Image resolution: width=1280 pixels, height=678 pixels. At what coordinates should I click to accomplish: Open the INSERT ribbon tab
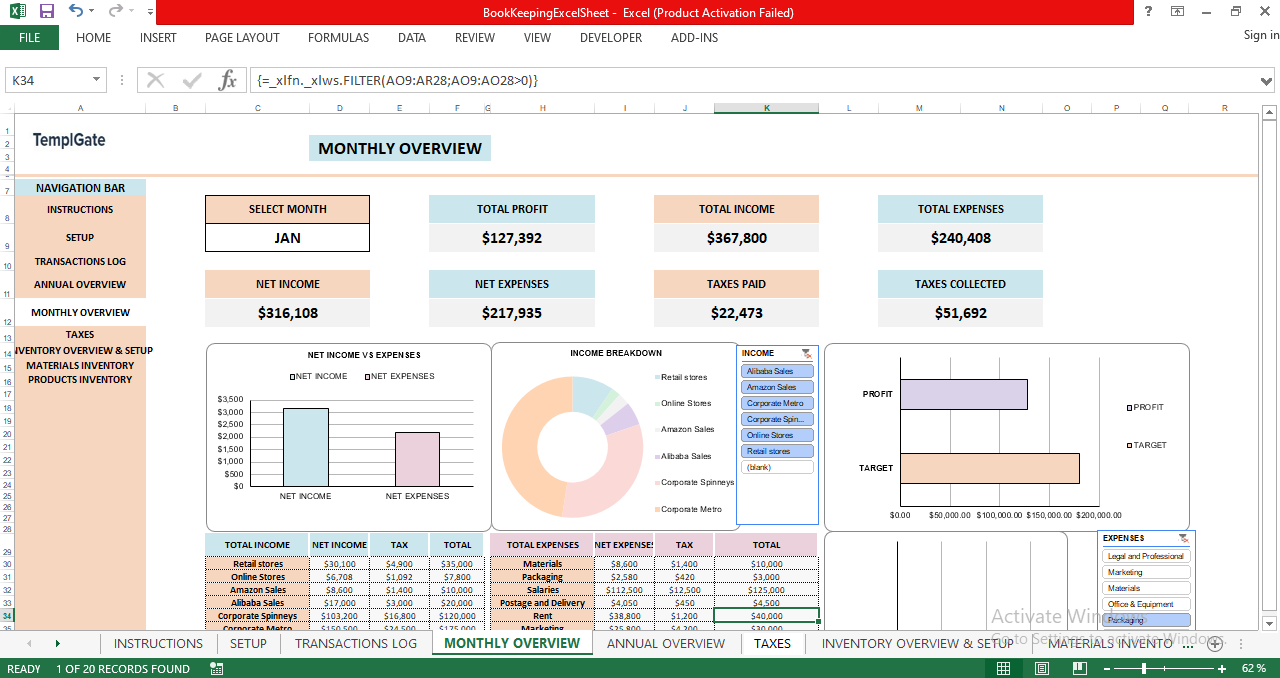[x=158, y=38]
